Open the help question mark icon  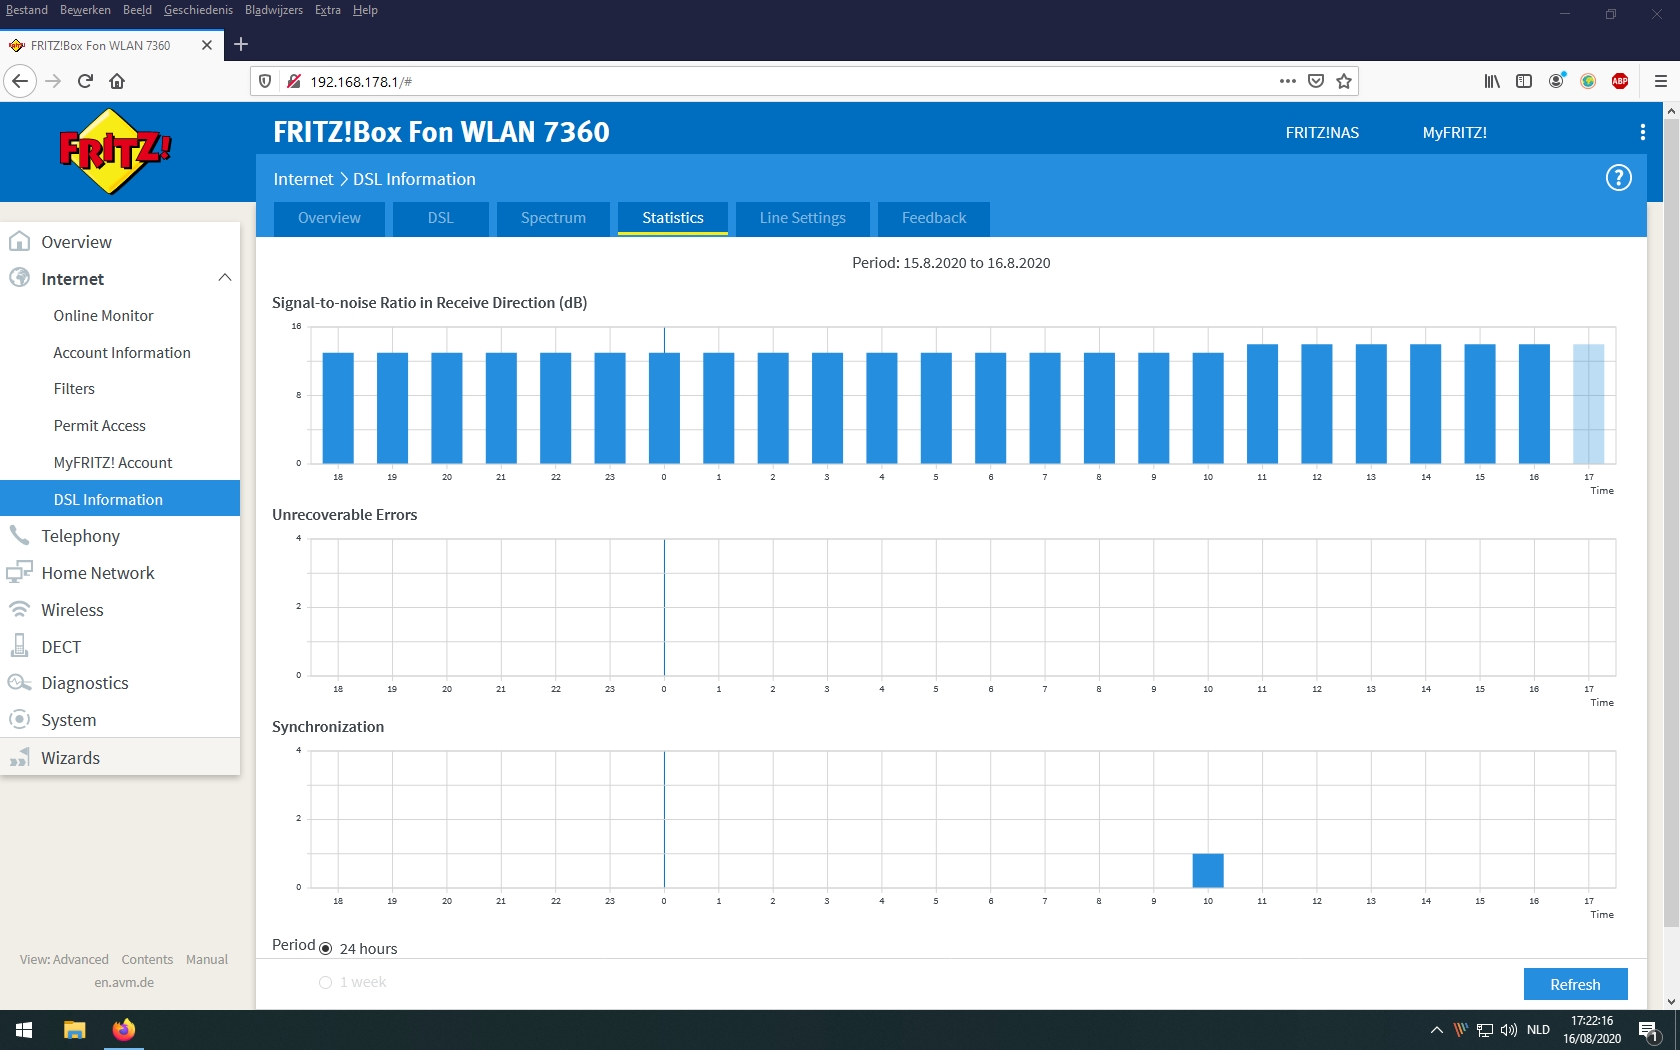point(1618,178)
